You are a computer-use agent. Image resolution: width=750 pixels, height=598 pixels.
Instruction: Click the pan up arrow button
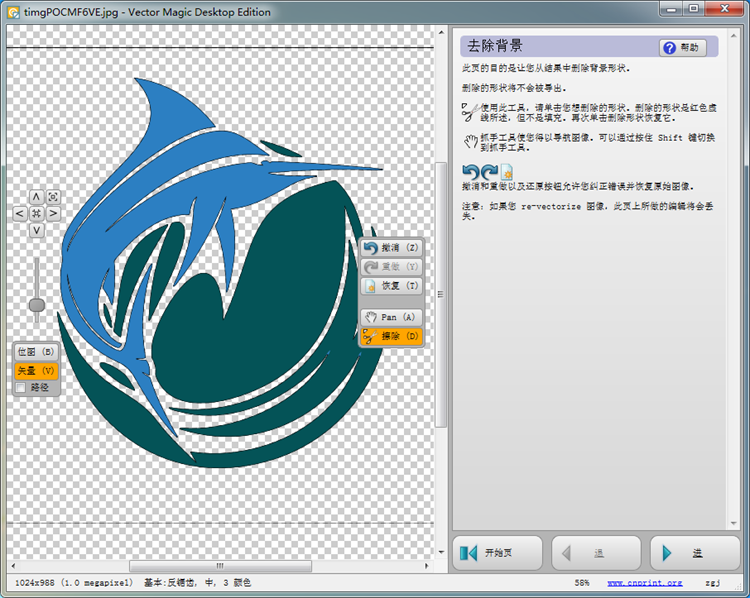[x=36, y=197]
